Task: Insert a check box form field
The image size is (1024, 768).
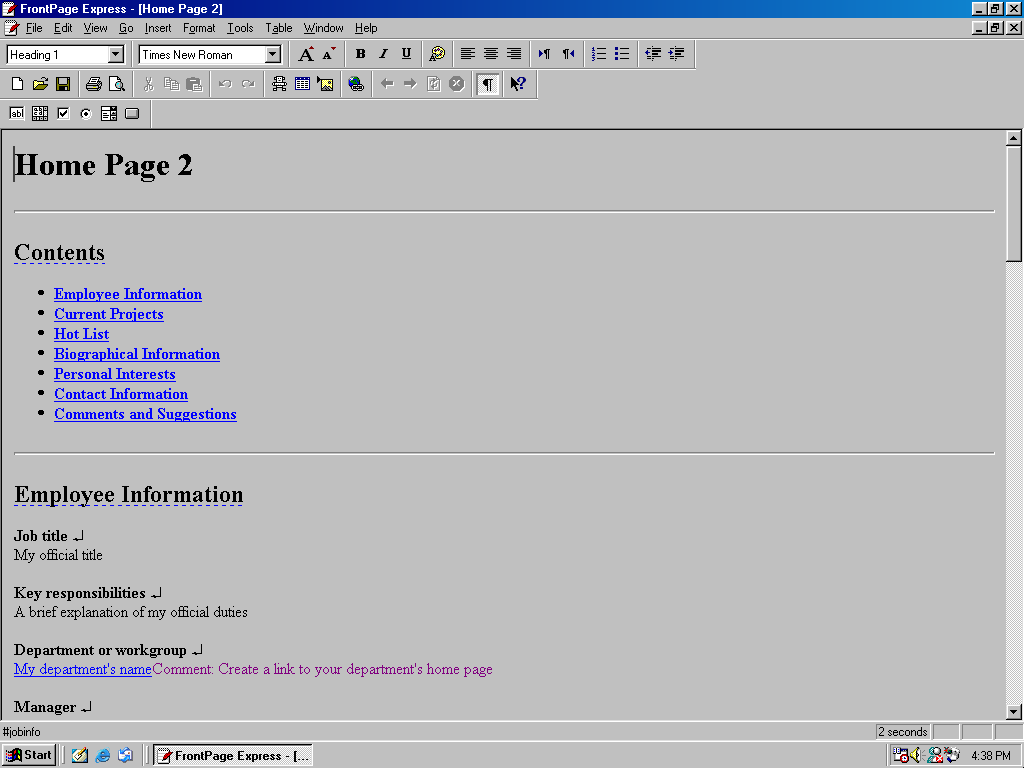Action: click(x=63, y=113)
